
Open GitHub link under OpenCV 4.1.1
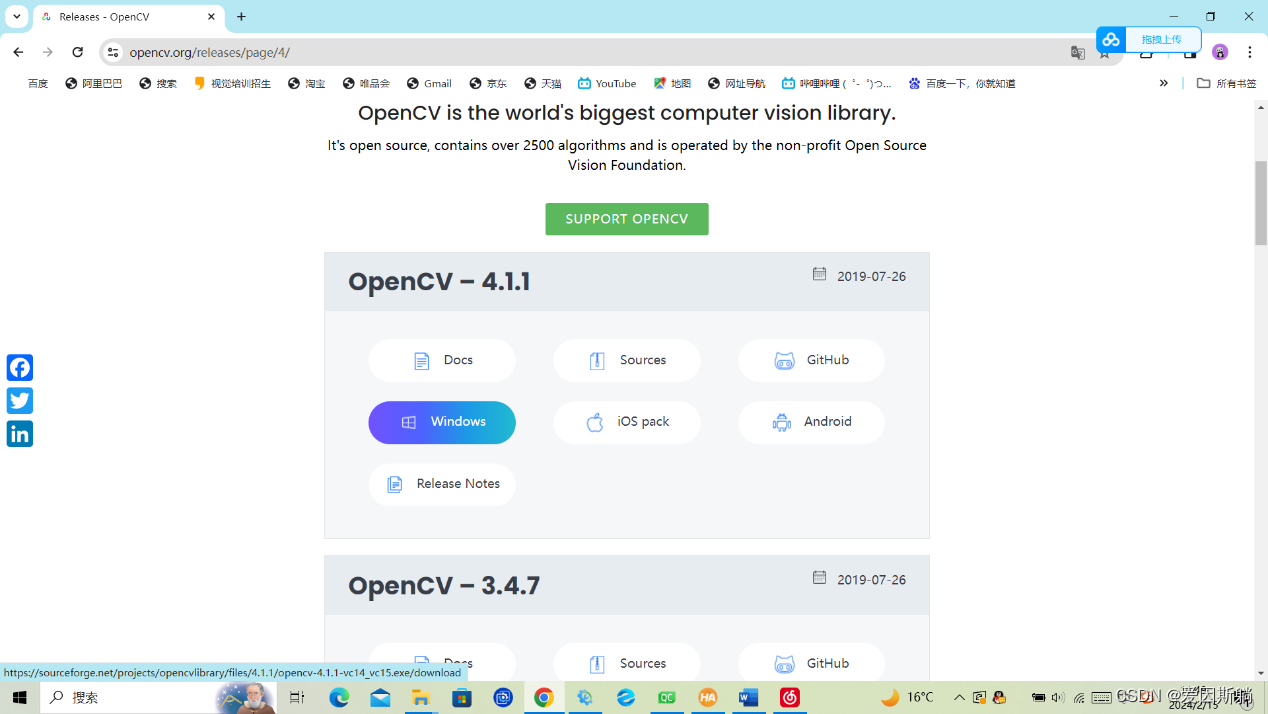click(x=811, y=360)
